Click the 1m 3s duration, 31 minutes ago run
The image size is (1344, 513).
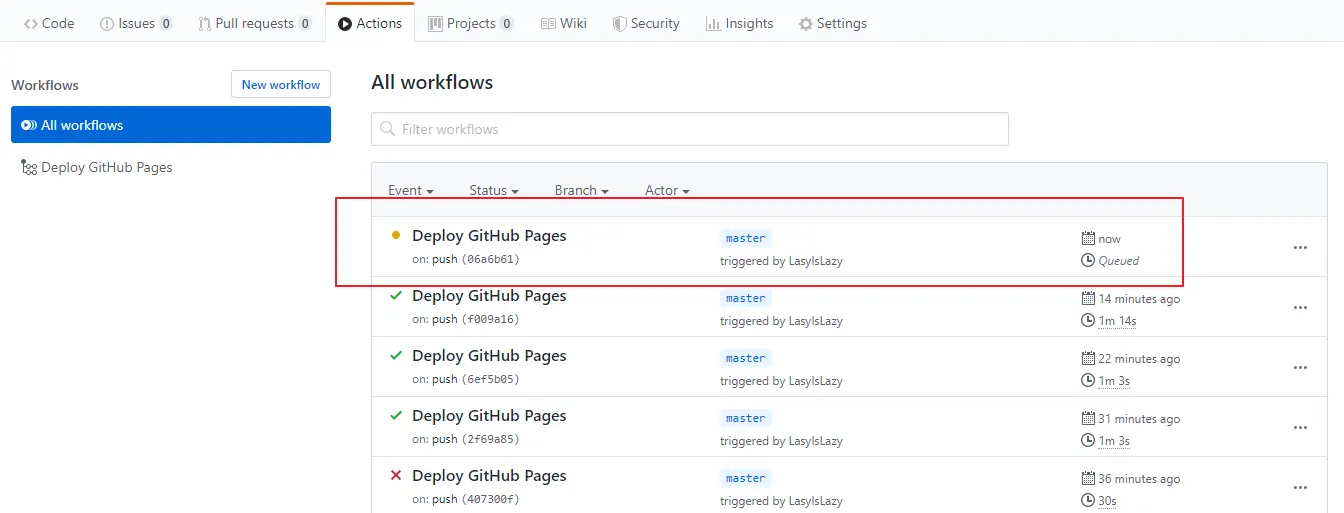pos(1115,441)
